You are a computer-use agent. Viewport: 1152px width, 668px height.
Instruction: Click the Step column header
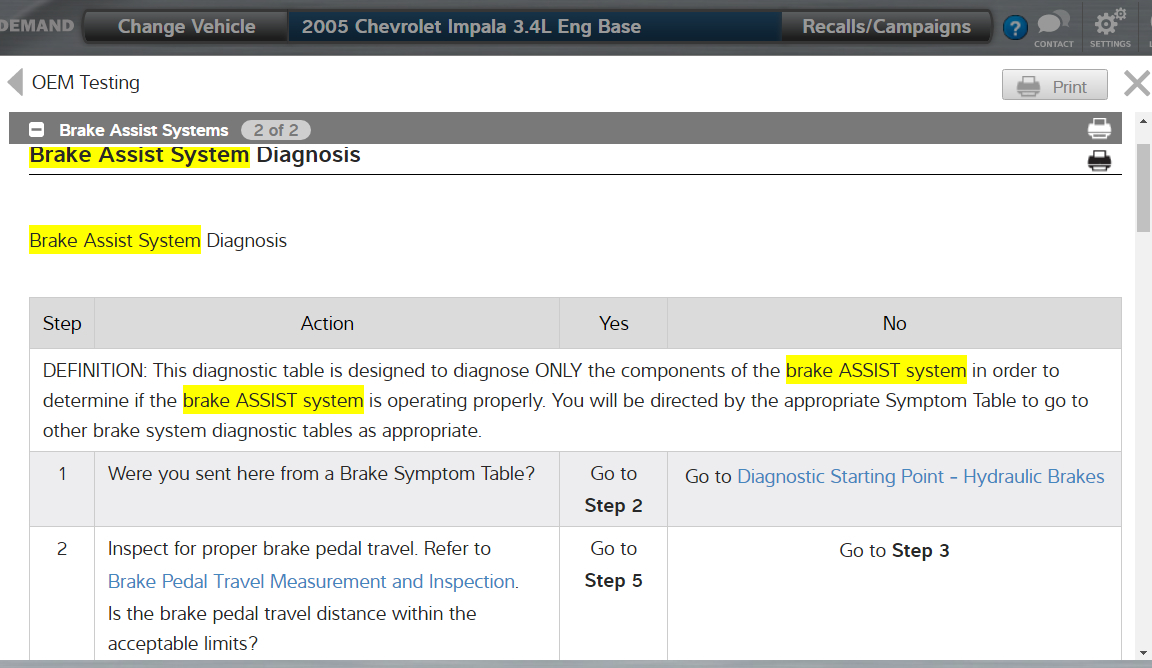[x=62, y=323]
